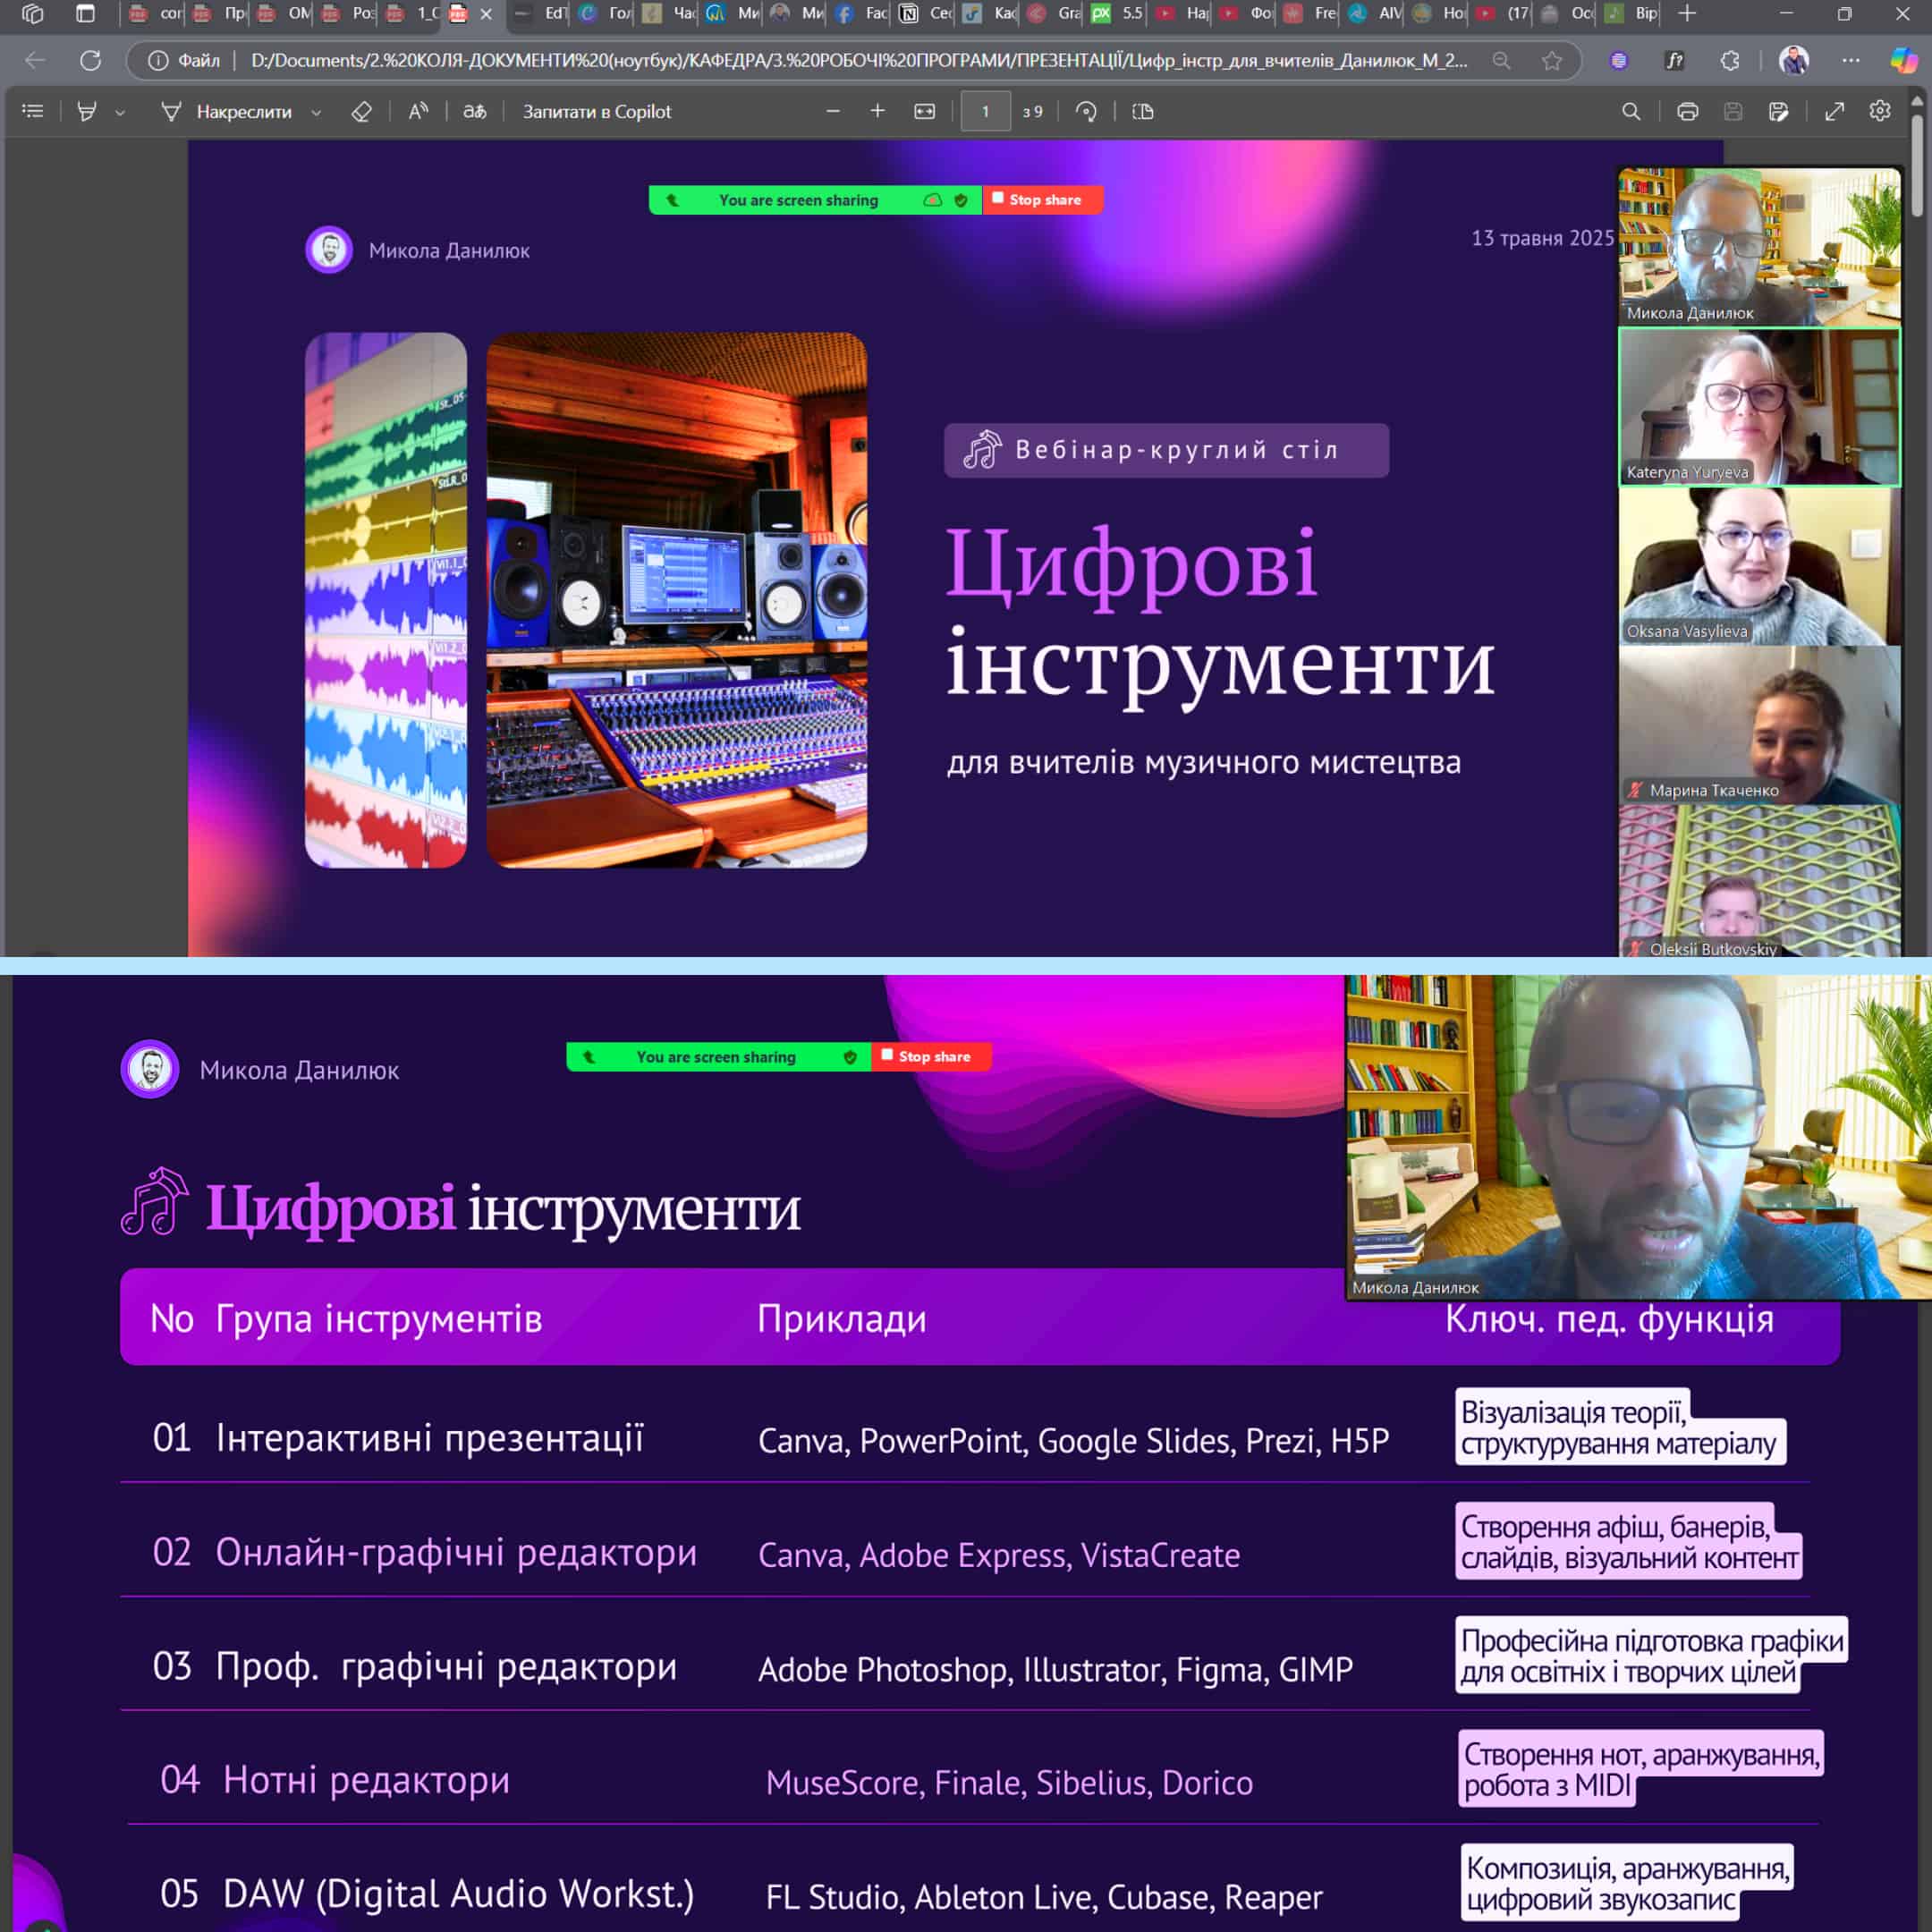1932x1932 pixels.
Task: Open the Copilot sidebar icon
Action: click(x=1904, y=60)
